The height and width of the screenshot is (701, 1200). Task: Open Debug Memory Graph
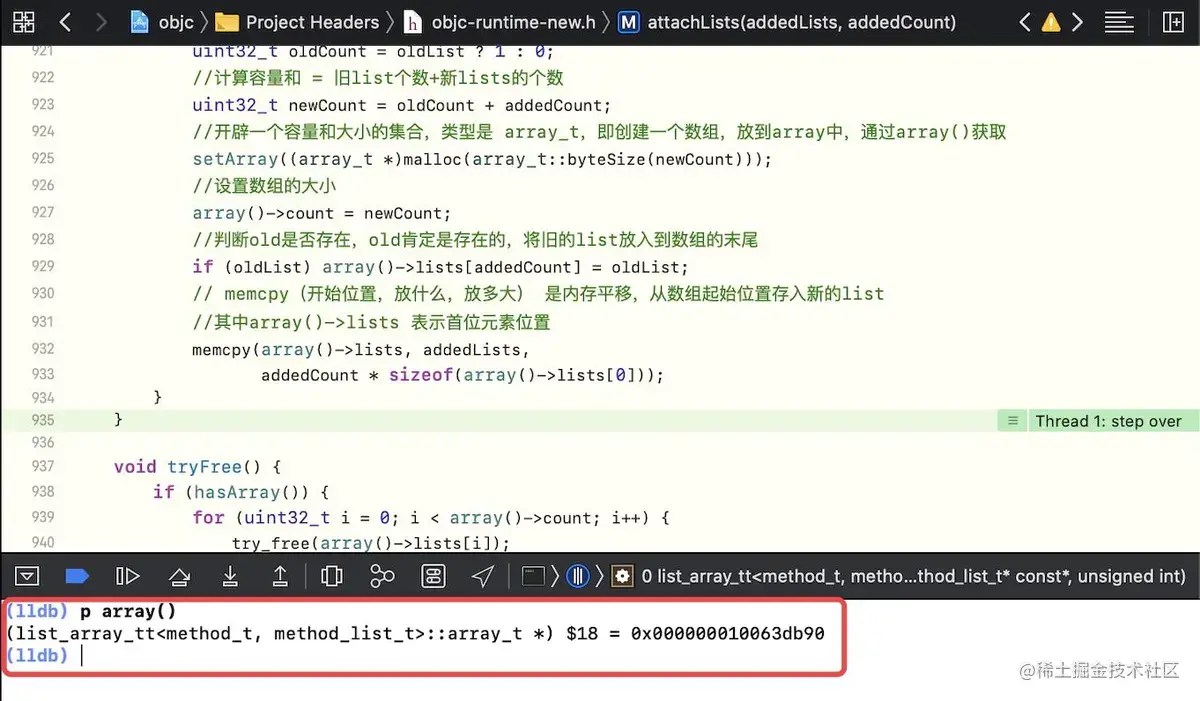click(382, 576)
